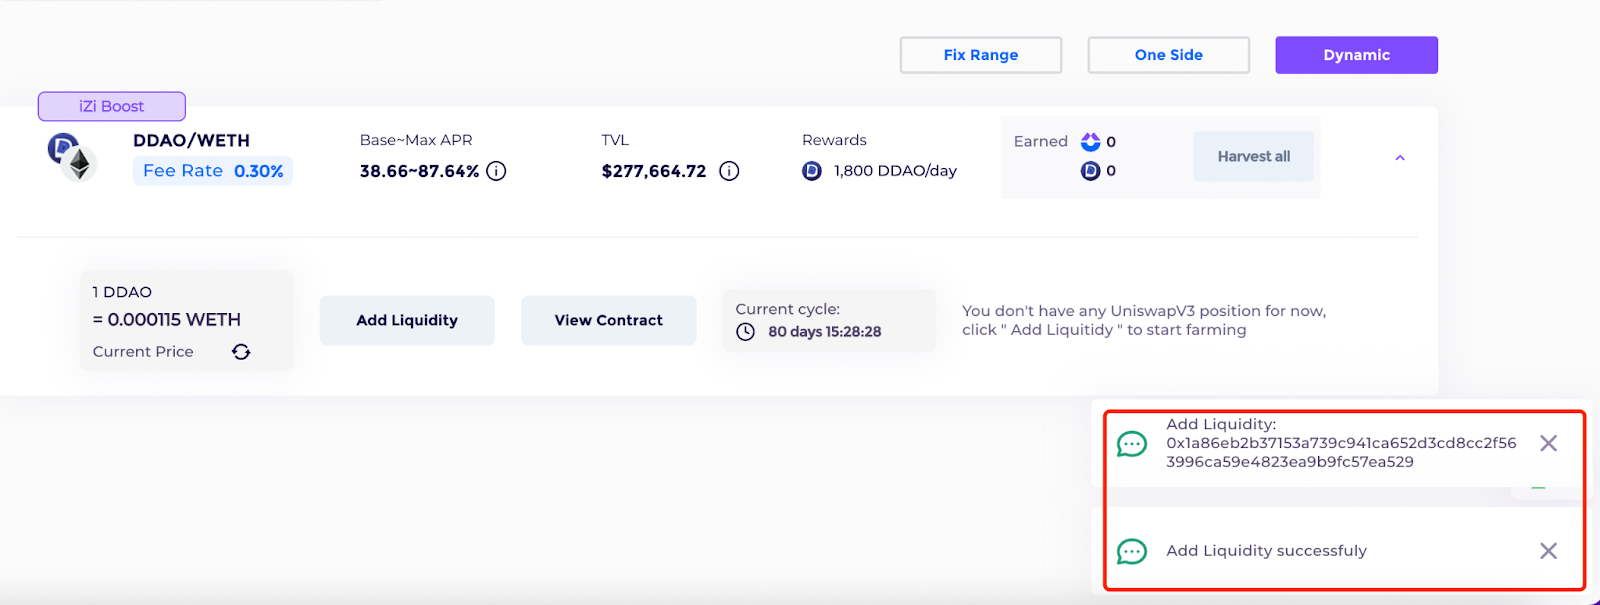This screenshot has width=1600, height=605.
Task: Click the APR info icon
Action: pyautogui.click(x=496, y=171)
